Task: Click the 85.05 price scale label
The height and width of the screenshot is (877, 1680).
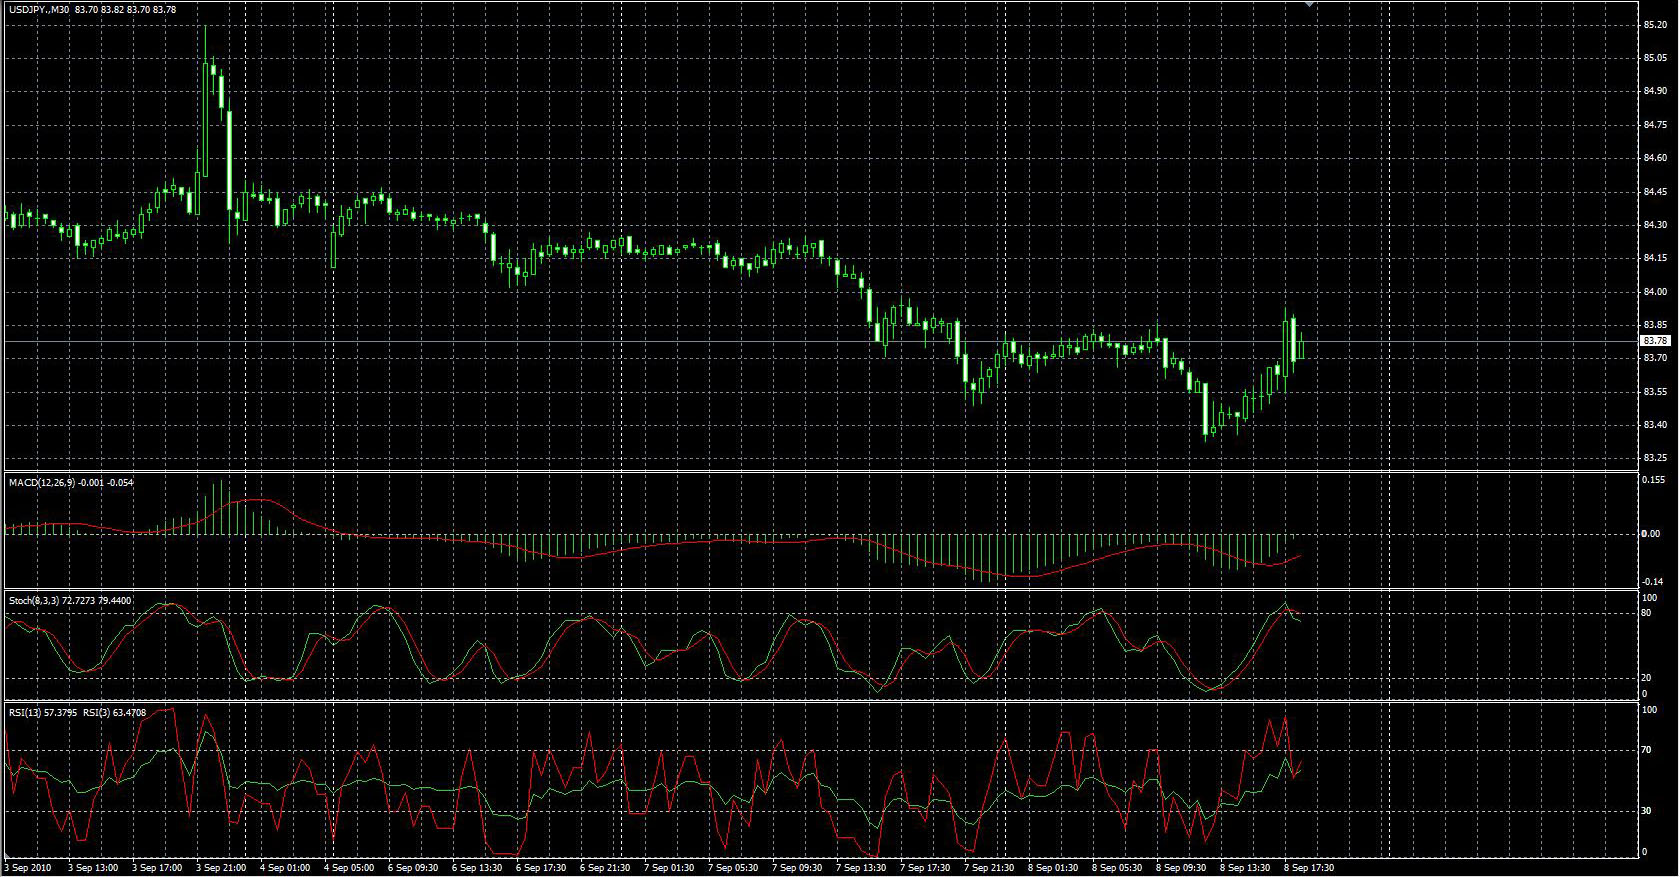Action: (1654, 58)
